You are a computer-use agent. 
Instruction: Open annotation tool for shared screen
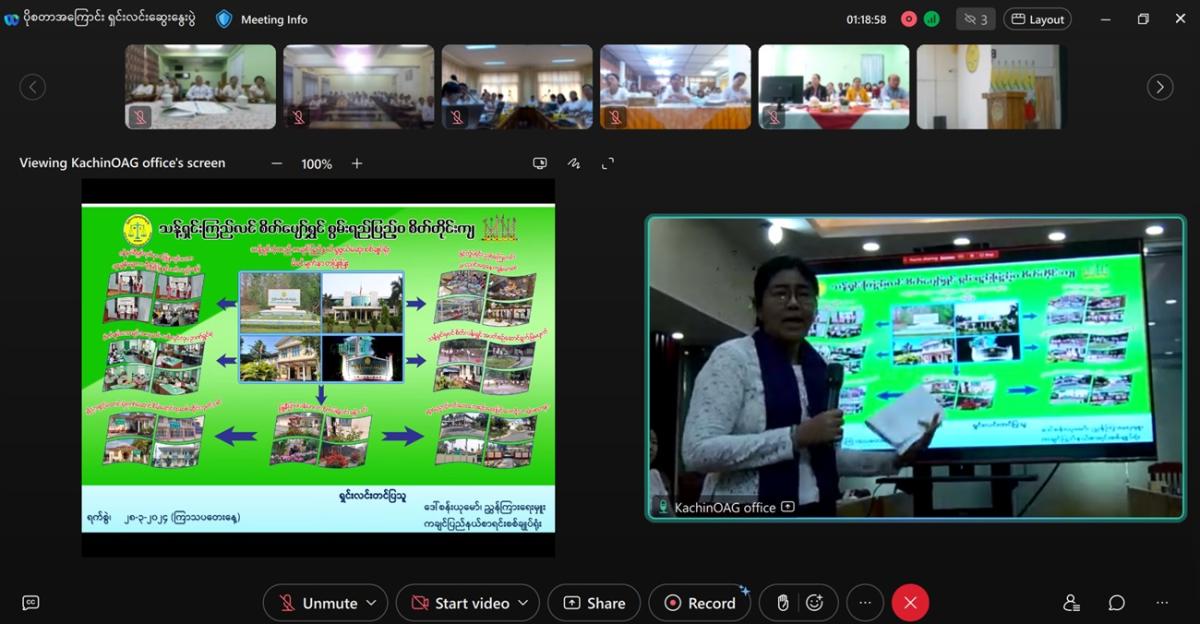pyautogui.click(x=574, y=163)
